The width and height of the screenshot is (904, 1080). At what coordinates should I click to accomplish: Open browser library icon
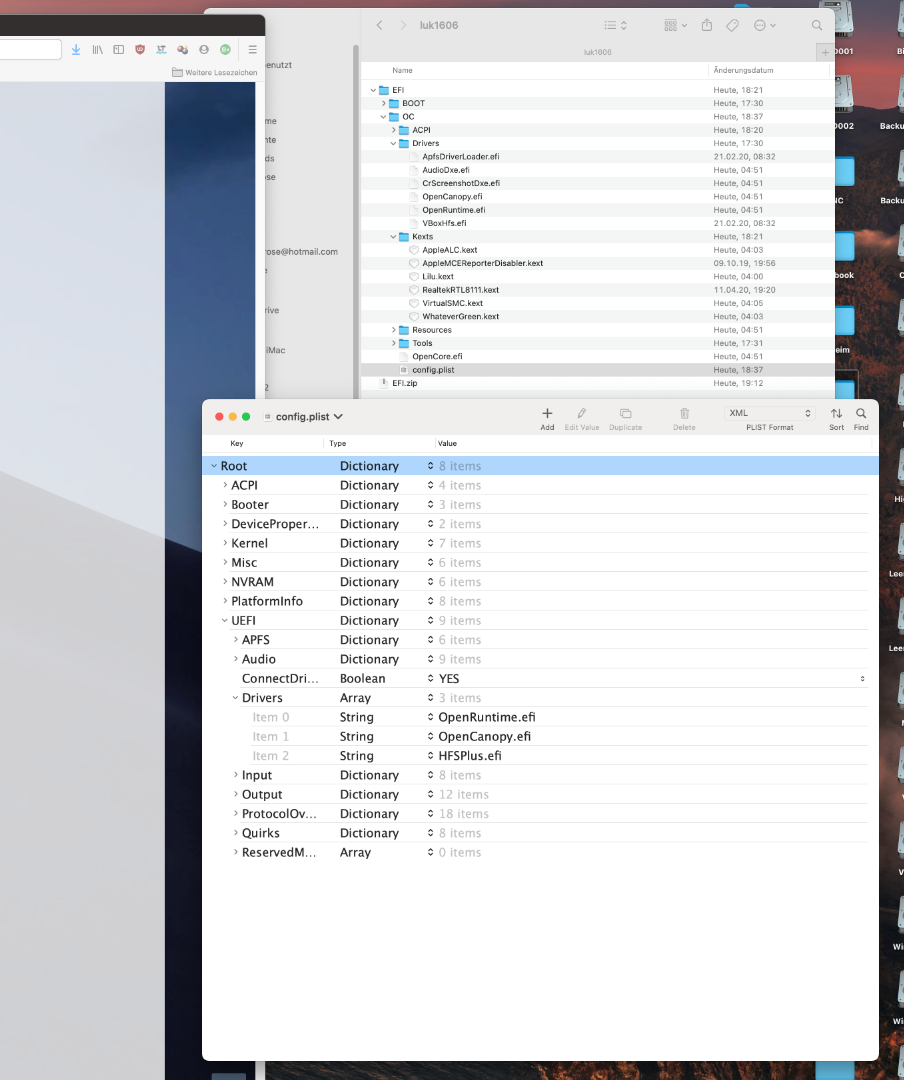click(x=97, y=50)
